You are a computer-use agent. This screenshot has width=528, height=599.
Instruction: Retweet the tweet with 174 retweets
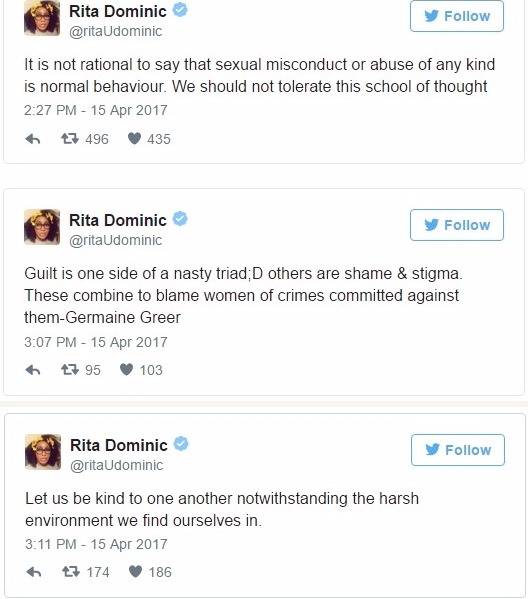point(71,571)
